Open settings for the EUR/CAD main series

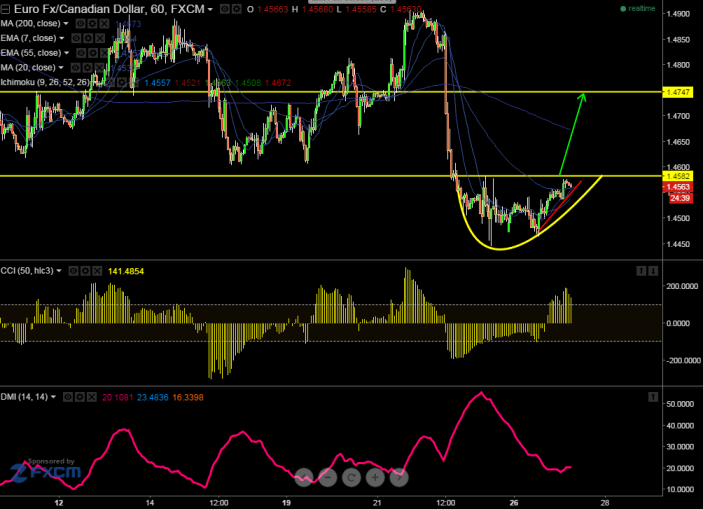click(x=236, y=9)
